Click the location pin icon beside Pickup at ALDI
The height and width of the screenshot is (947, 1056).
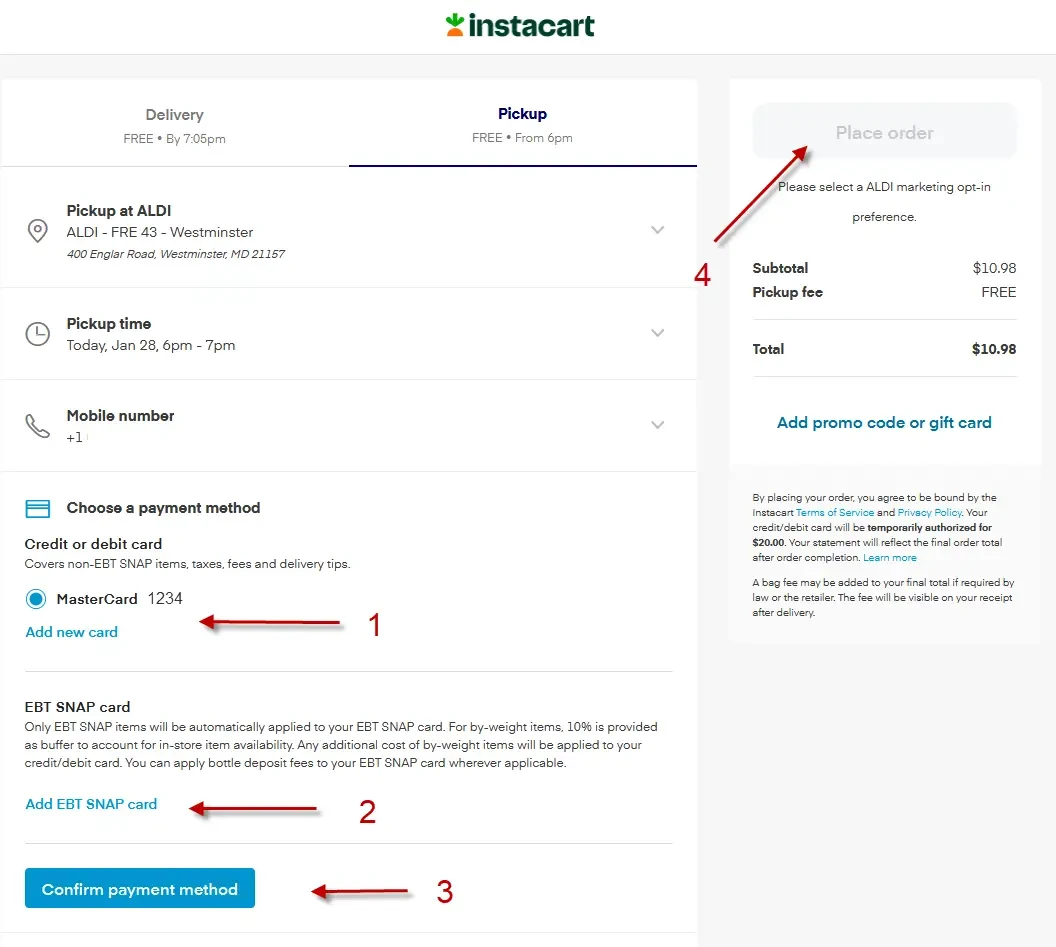click(37, 231)
